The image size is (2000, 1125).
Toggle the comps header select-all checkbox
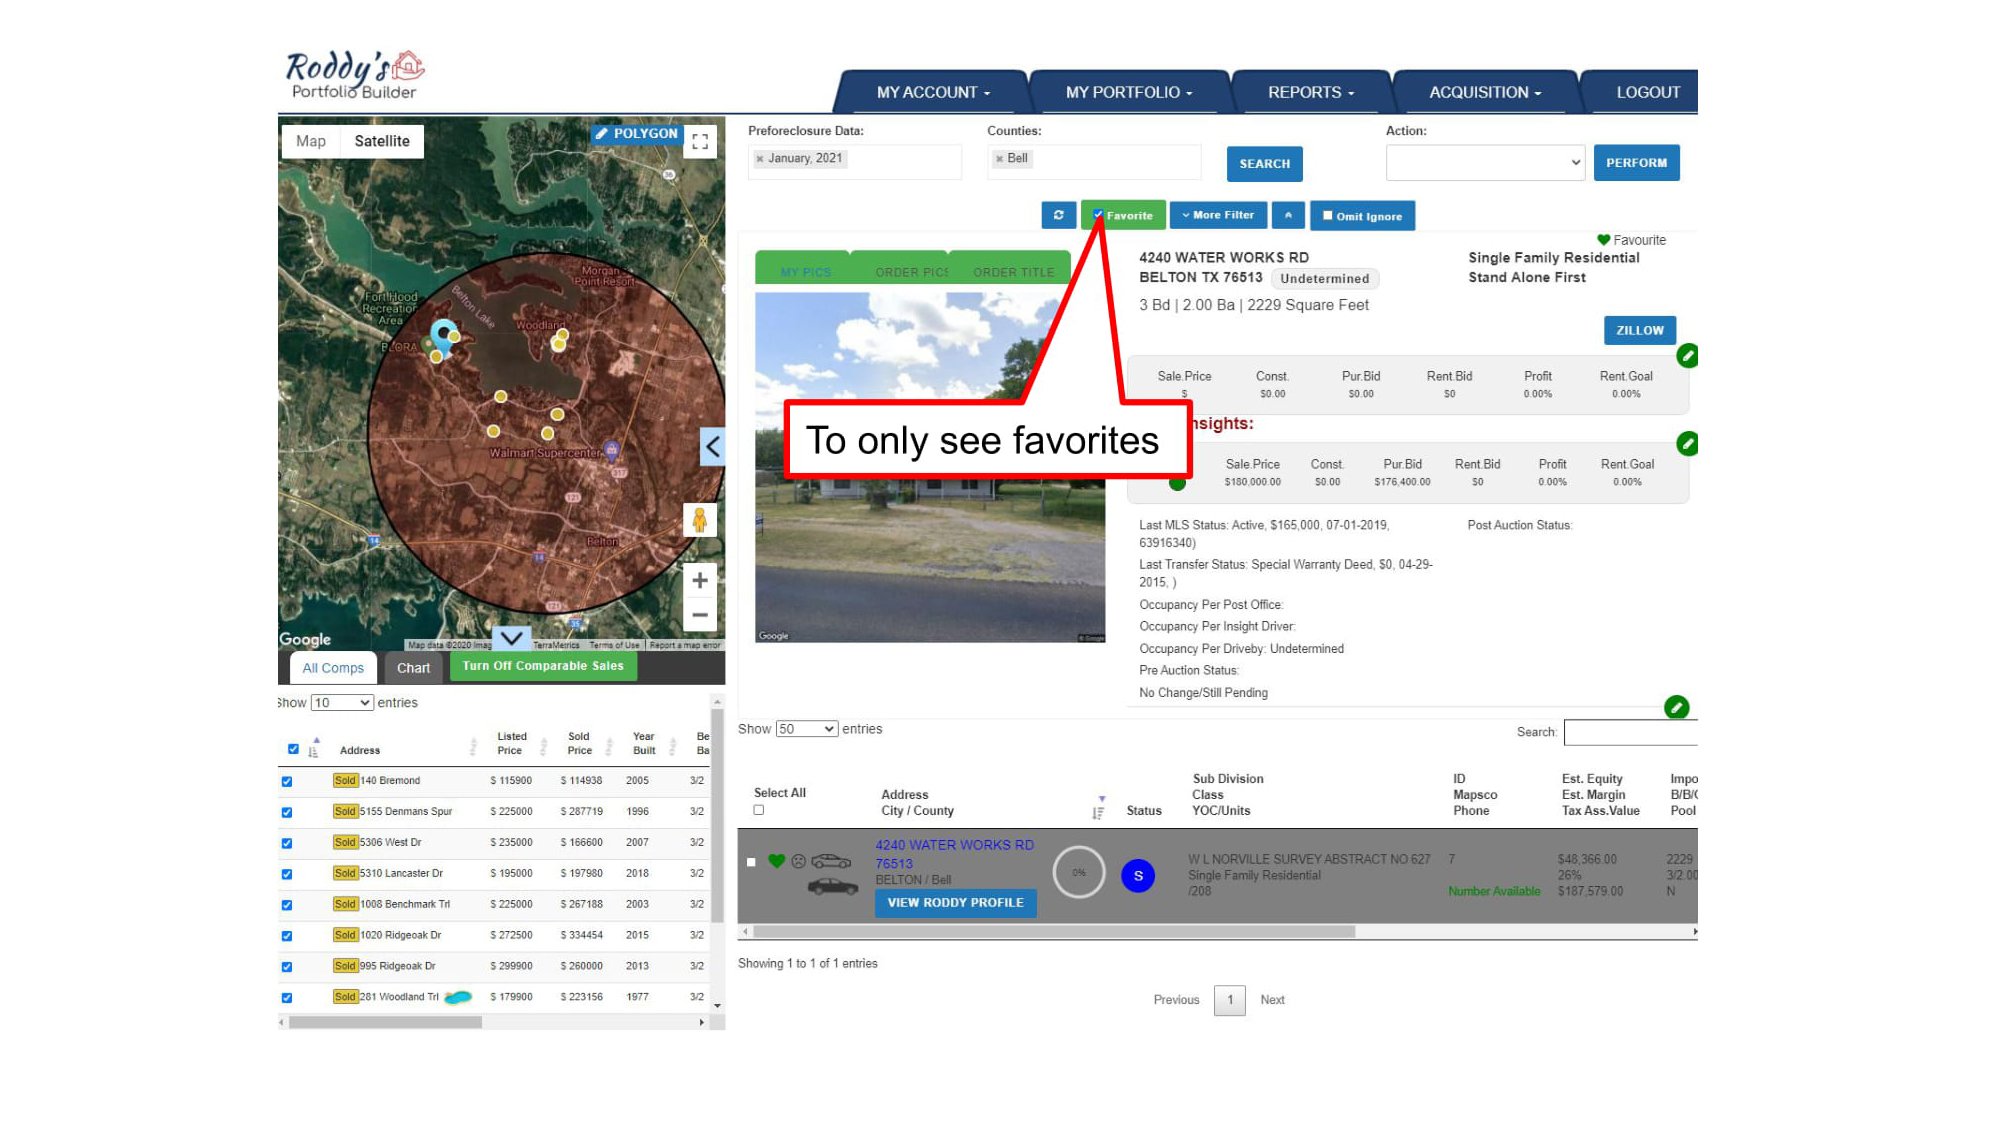coord(293,749)
